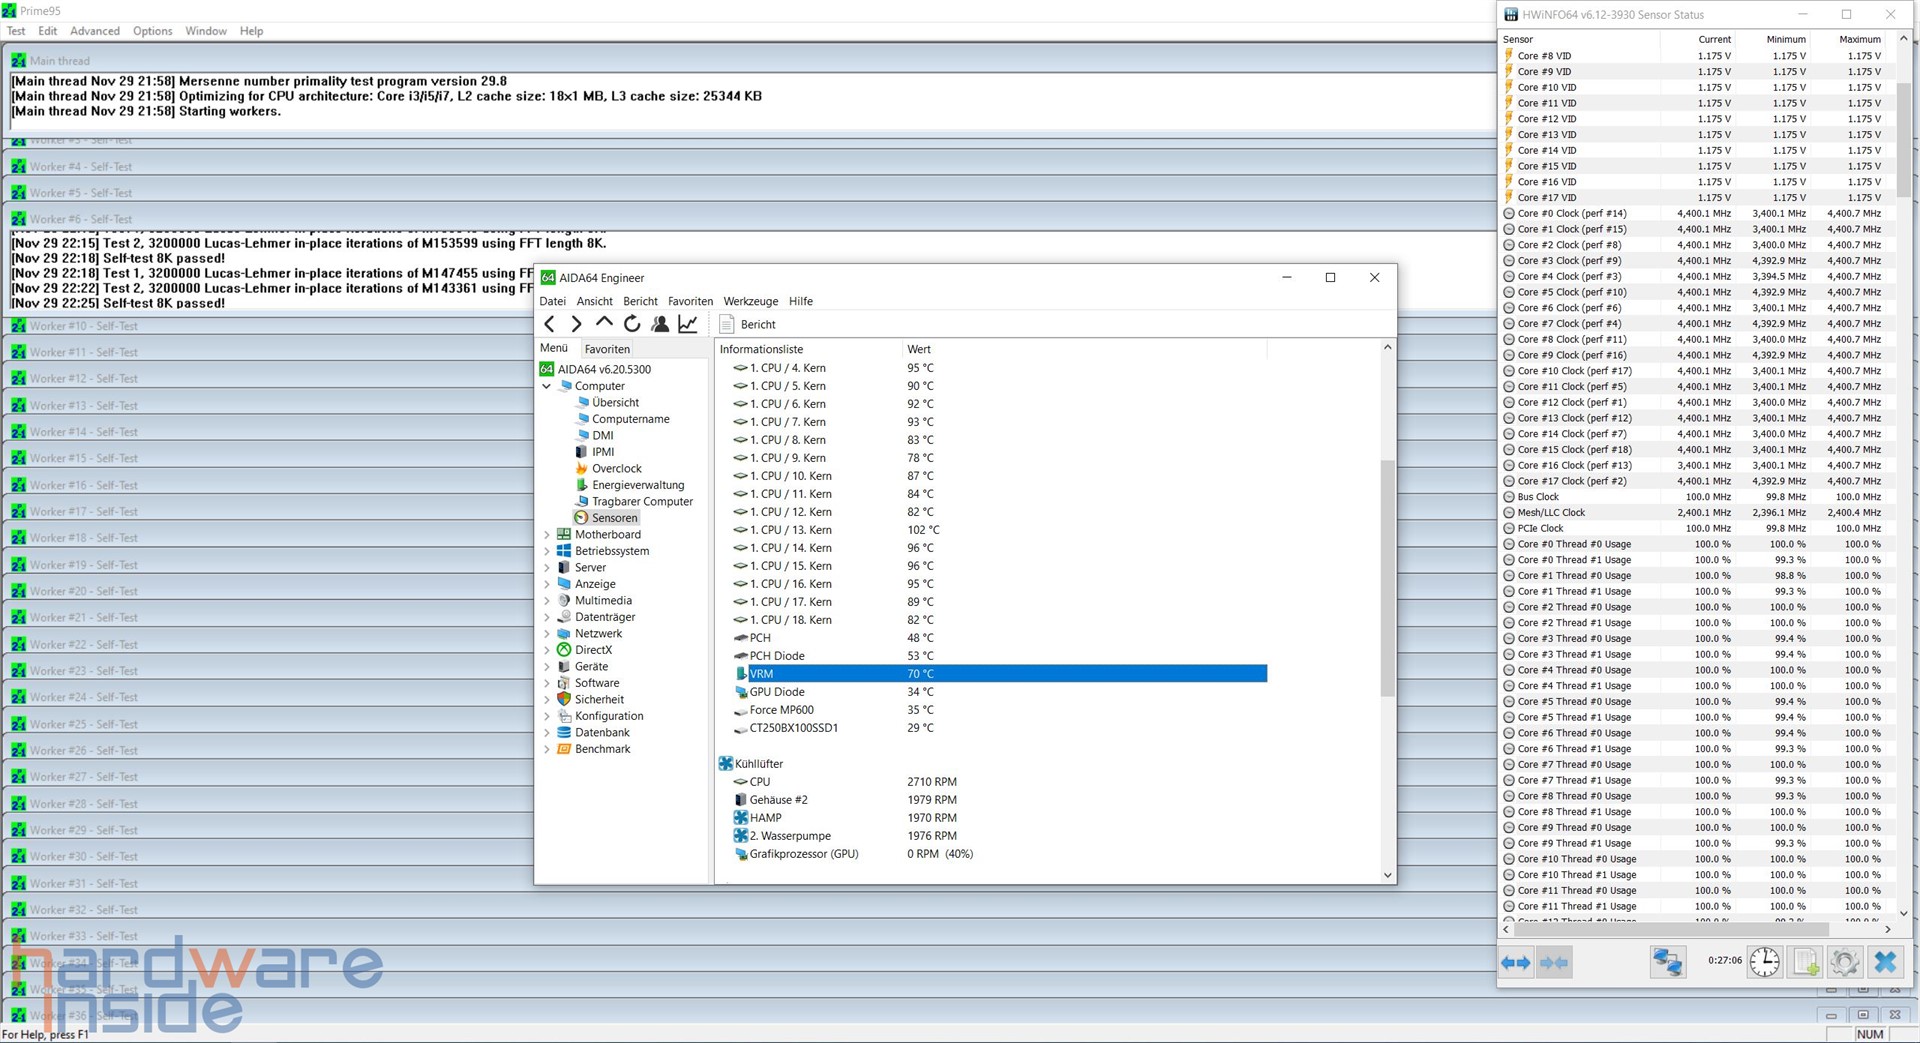Viewport: 1920px width, 1043px height.
Task: Expand the Betriebssystem tree node
Action: [547, 551]
